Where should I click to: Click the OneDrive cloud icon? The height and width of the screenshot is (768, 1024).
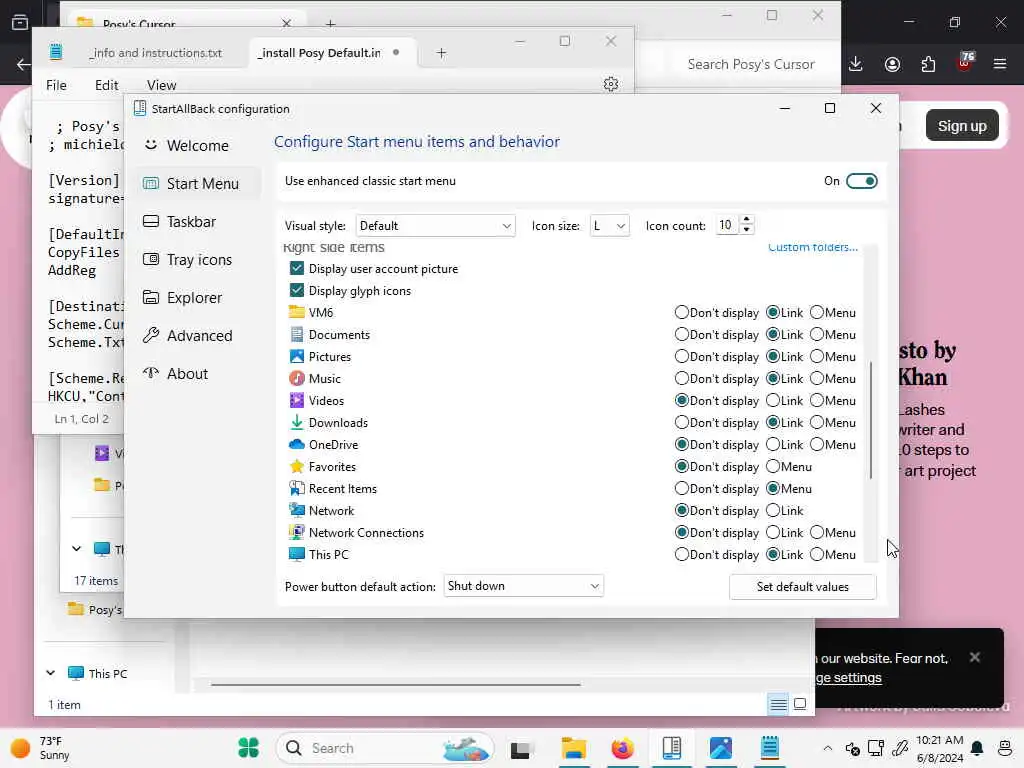pyautogui.click(x=296, y=445)
